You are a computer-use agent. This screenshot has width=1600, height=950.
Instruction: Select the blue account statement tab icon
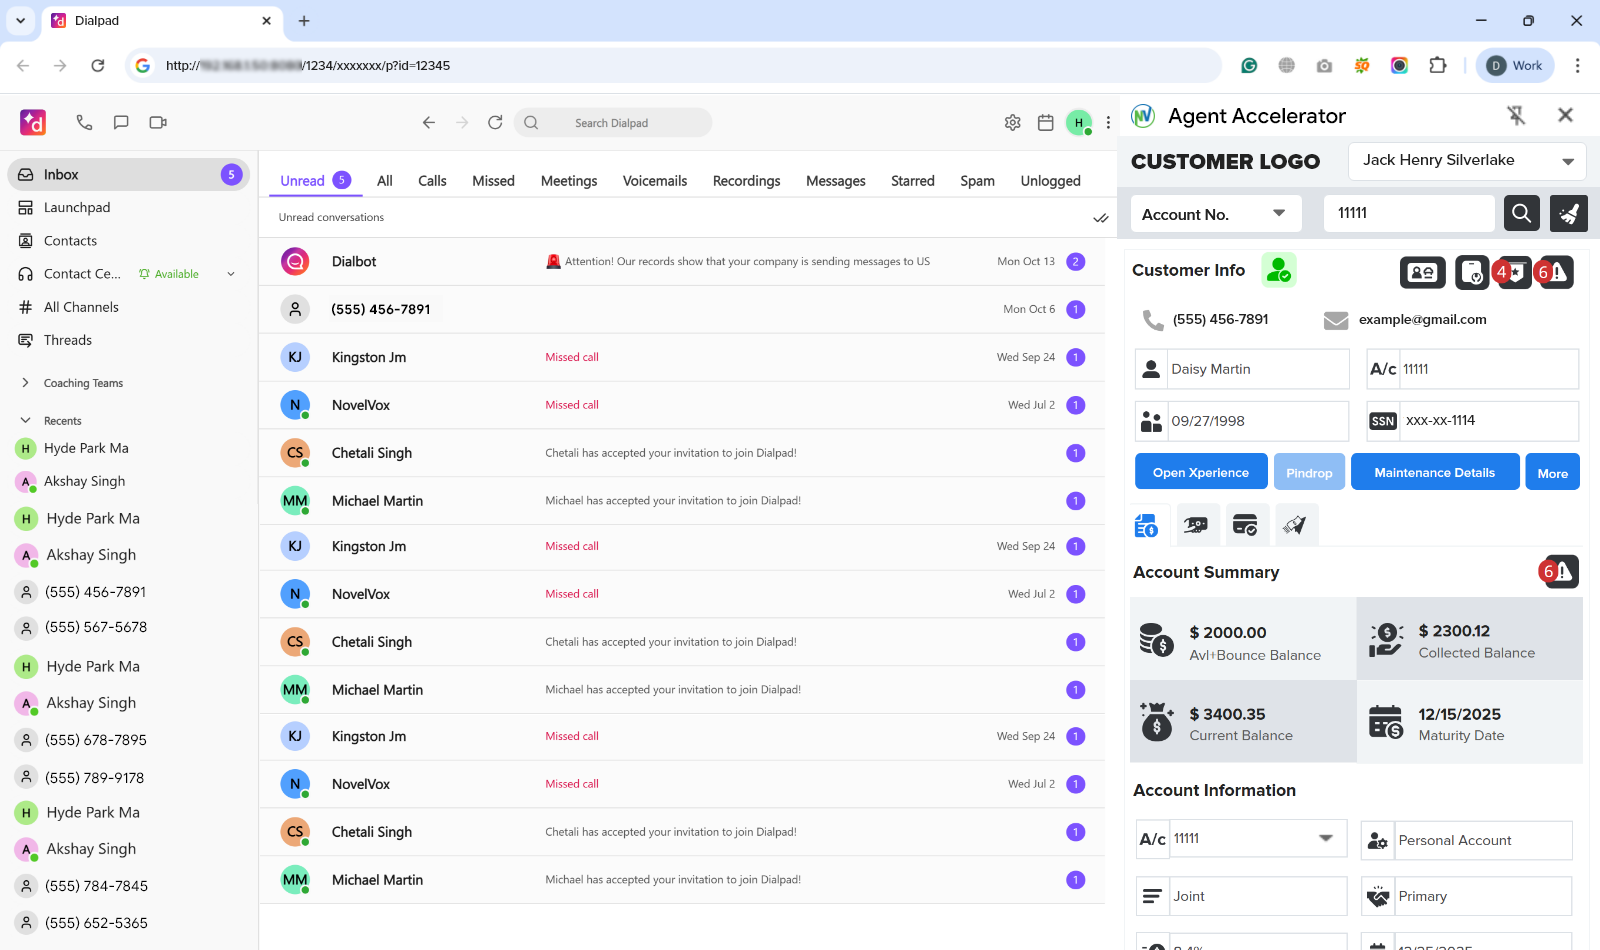pyautogui.click(x=1146, y=525)
